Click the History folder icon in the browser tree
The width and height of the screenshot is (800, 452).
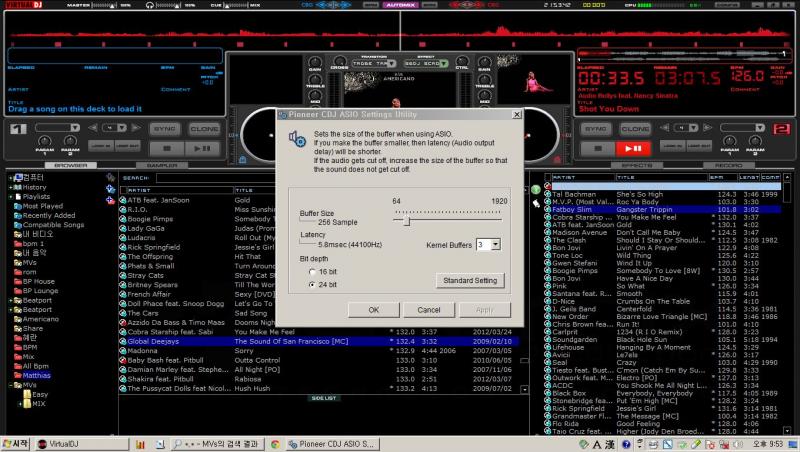(16, 187)
